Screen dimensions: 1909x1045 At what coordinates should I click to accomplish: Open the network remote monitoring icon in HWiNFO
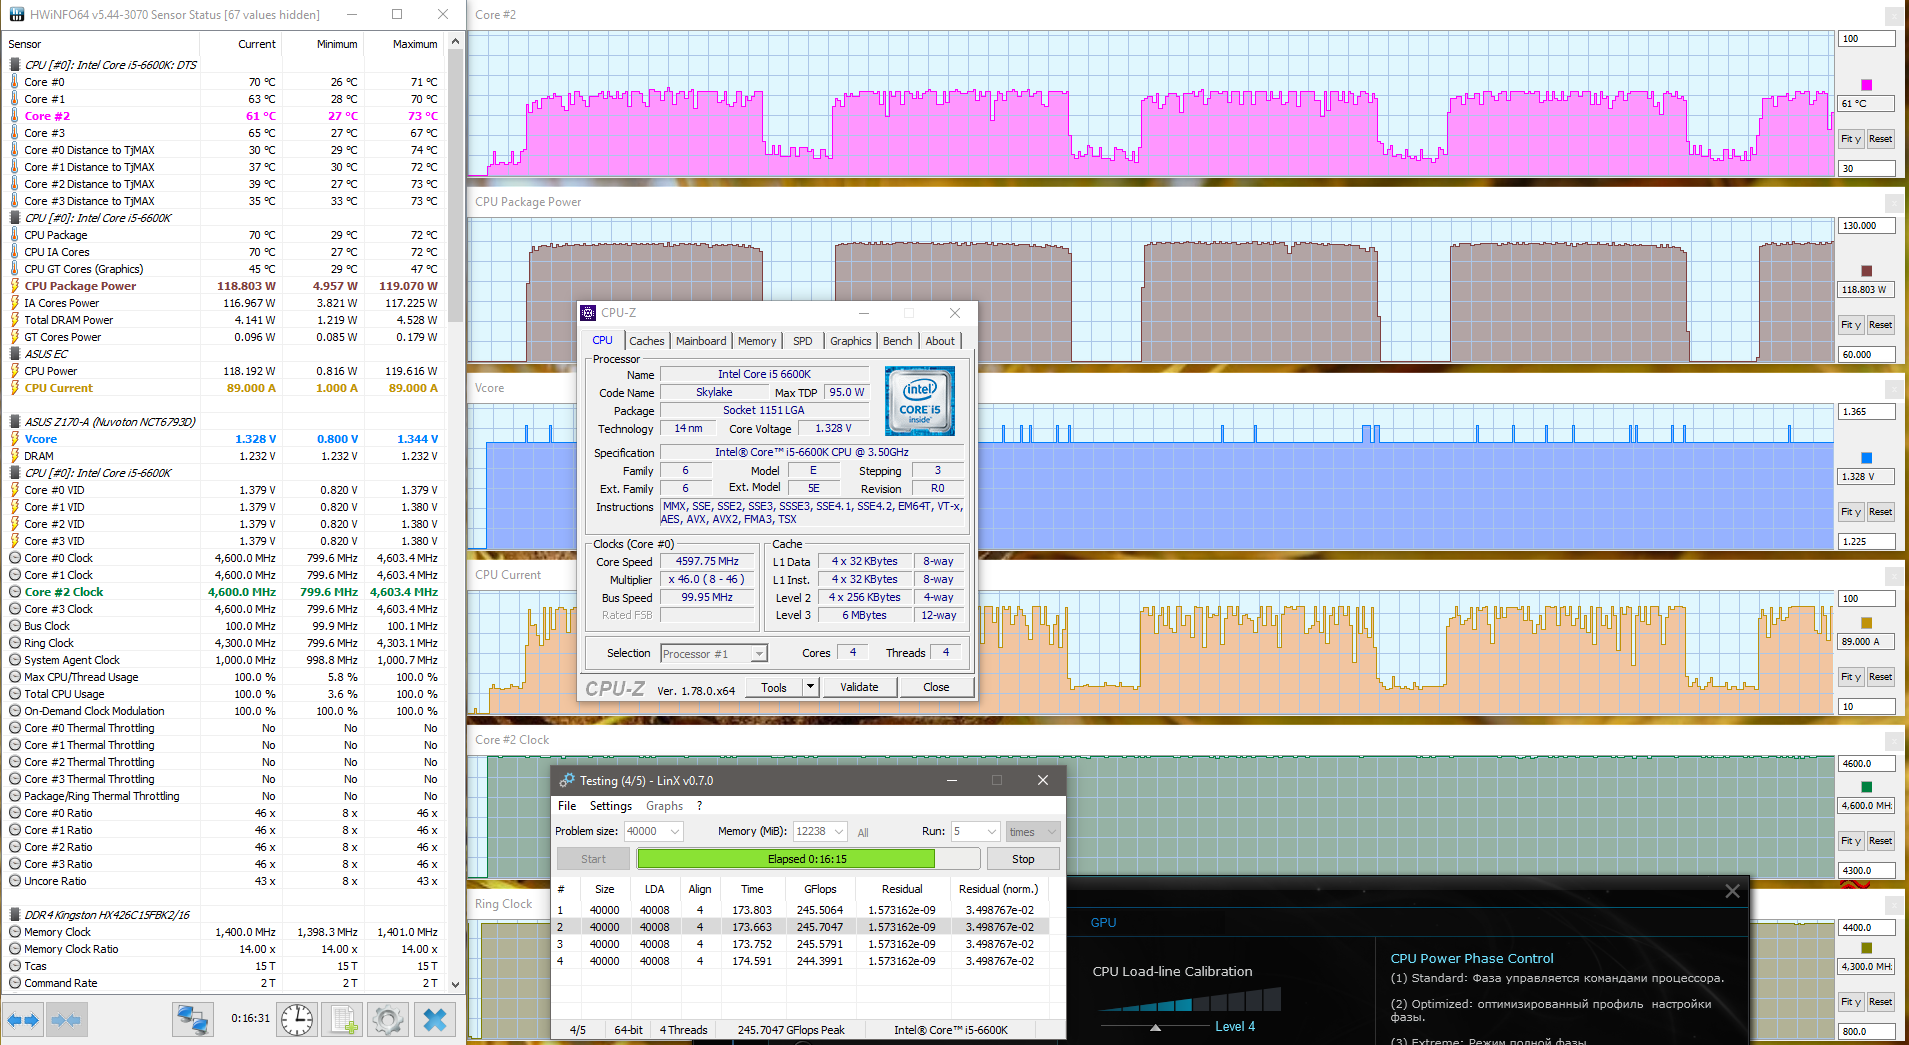(191, 1020)
